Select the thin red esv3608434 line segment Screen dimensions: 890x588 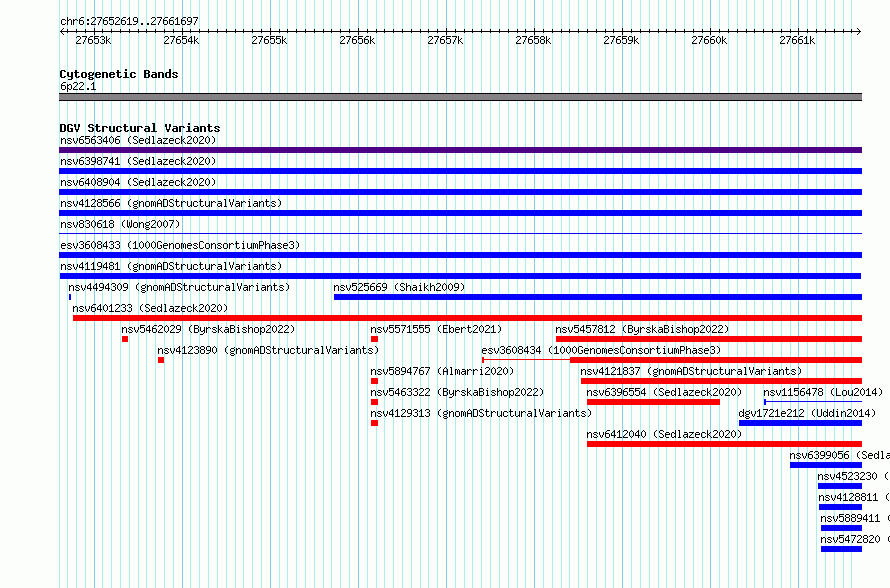(526, 360)
